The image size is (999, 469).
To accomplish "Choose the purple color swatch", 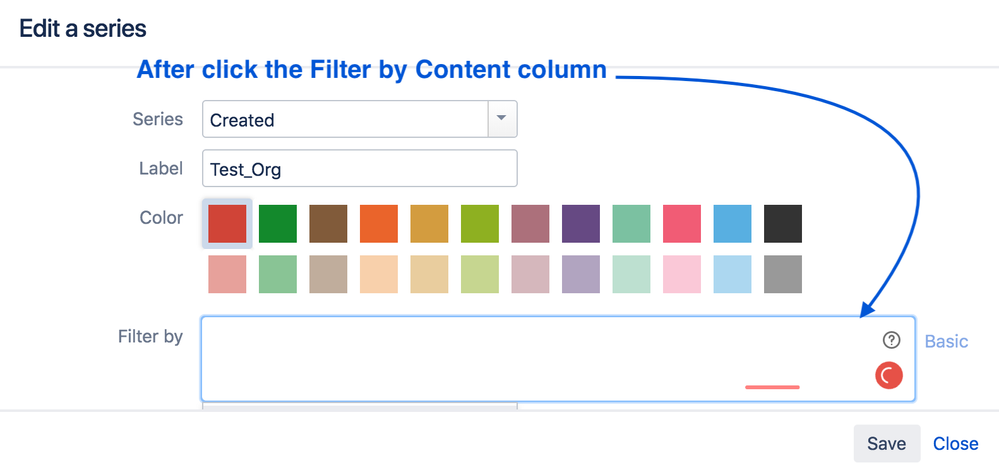I will pos(581,224).
